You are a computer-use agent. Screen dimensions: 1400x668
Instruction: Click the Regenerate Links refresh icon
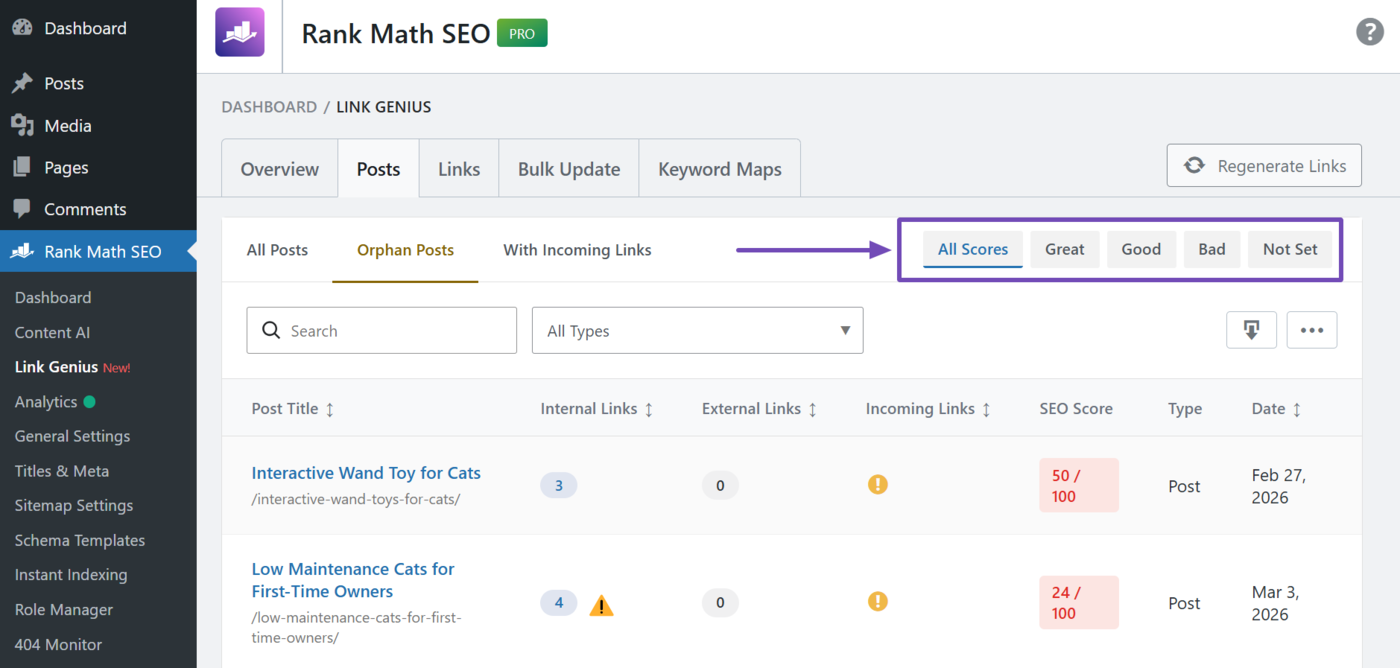point(1194,166)
